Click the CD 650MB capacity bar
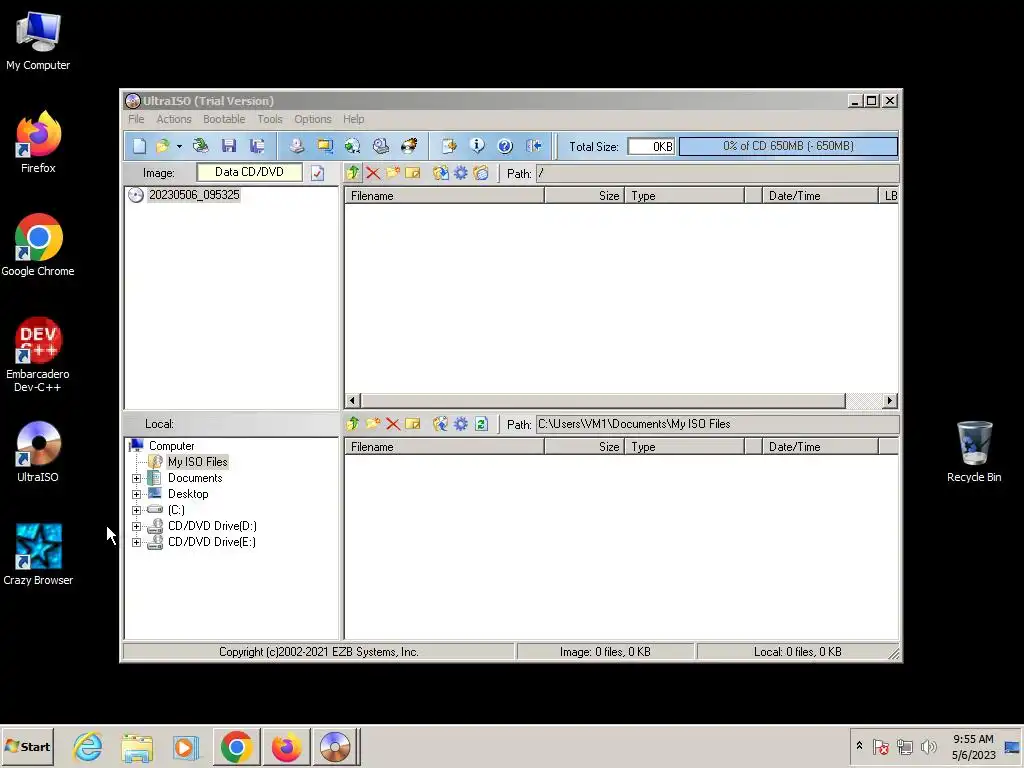Image resolution: width=1024 pixels, height=768 pixels. click(x=788, y=146)
